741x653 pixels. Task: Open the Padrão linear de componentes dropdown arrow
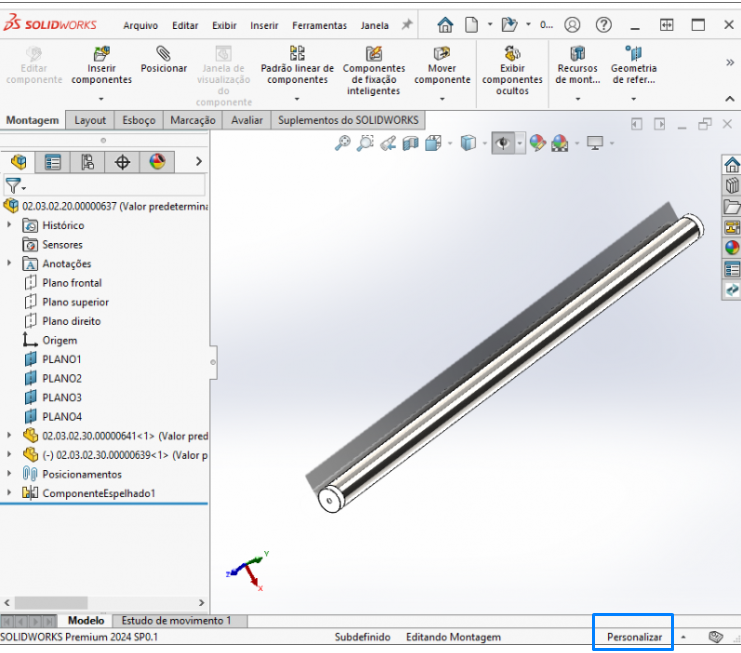[x=297, y=99]
